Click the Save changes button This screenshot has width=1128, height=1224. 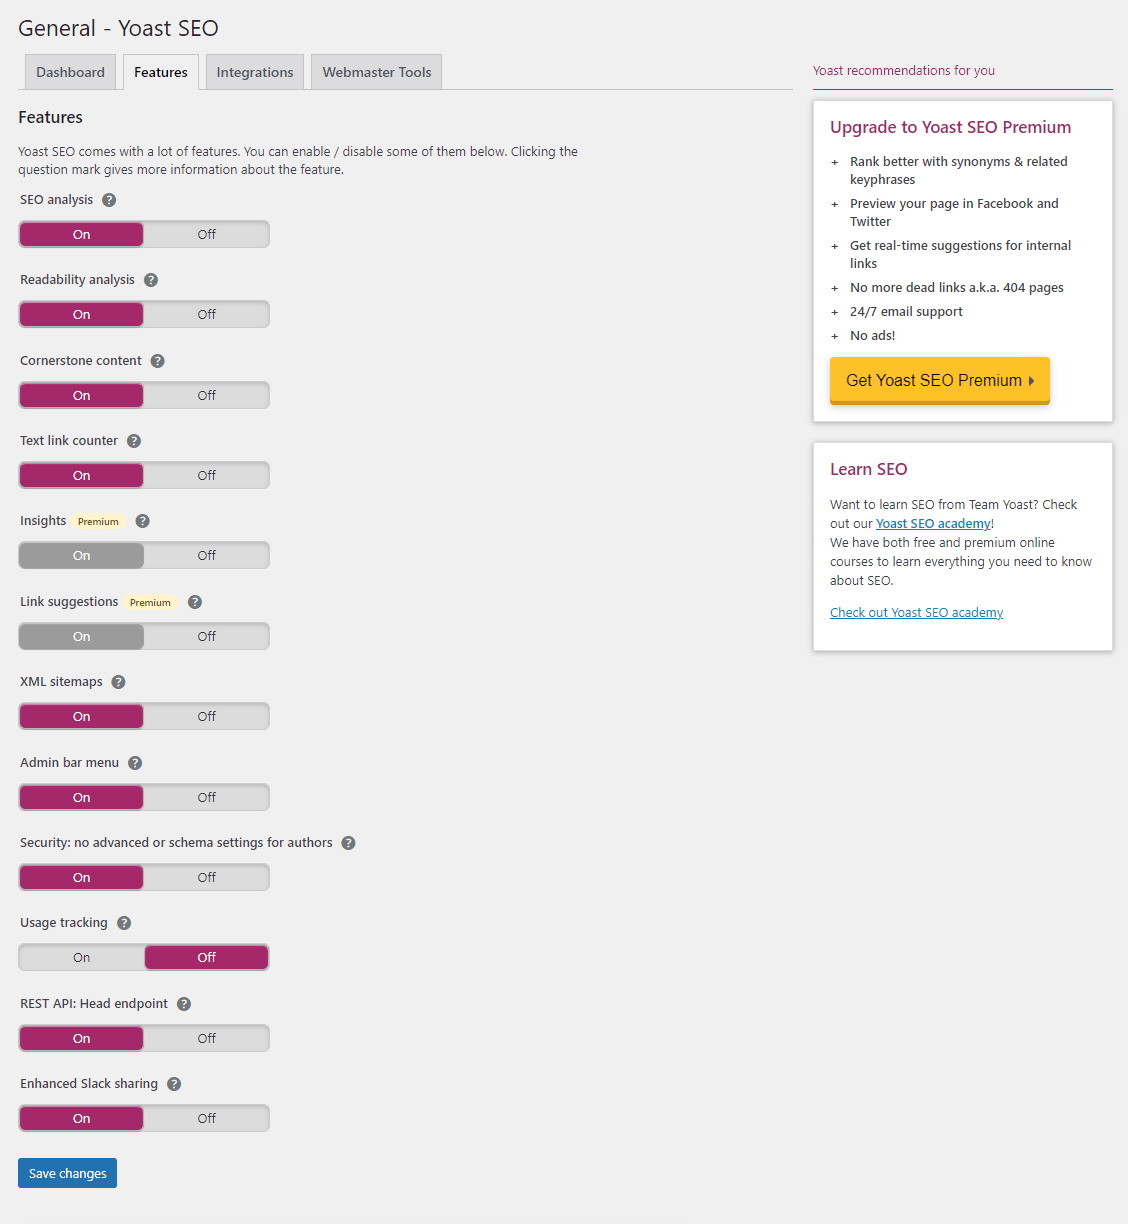(67, 1173)
